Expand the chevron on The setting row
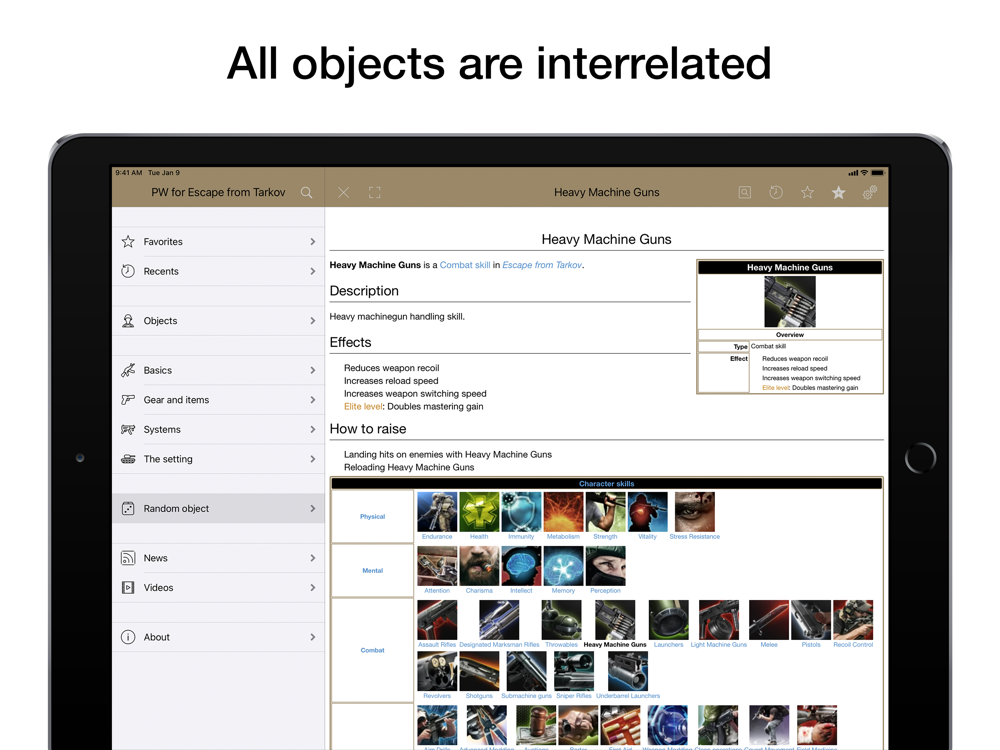The width and height of the screenshot is (1000, 750). click(312, 459)
